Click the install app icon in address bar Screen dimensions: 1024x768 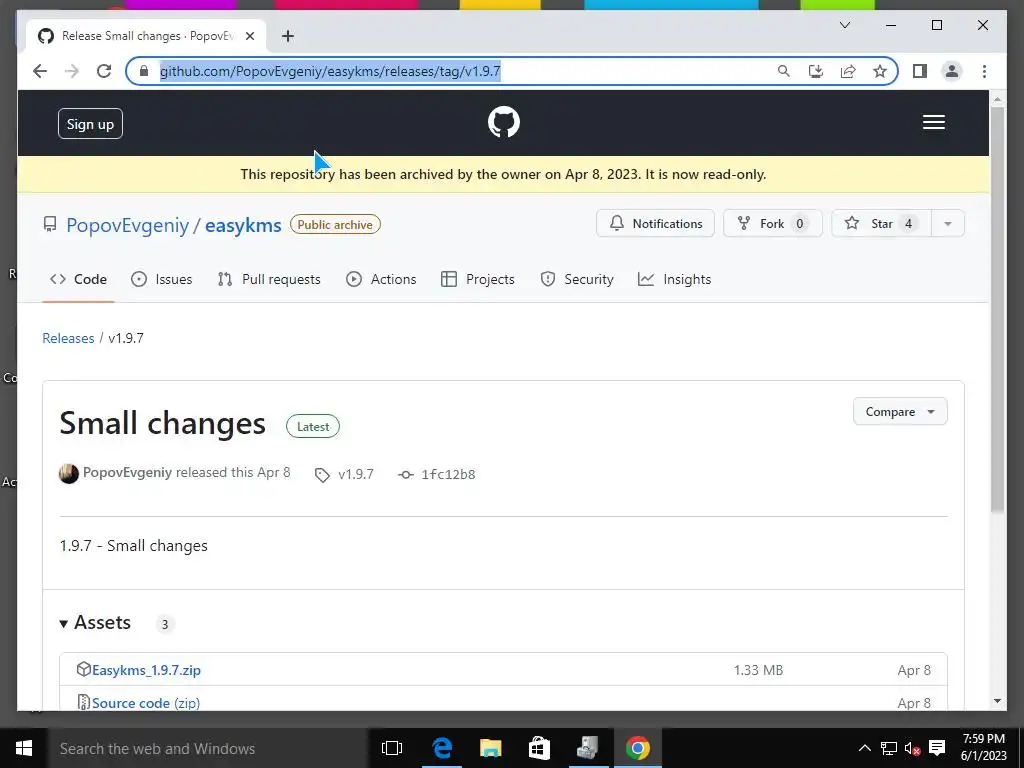[816, 71]
